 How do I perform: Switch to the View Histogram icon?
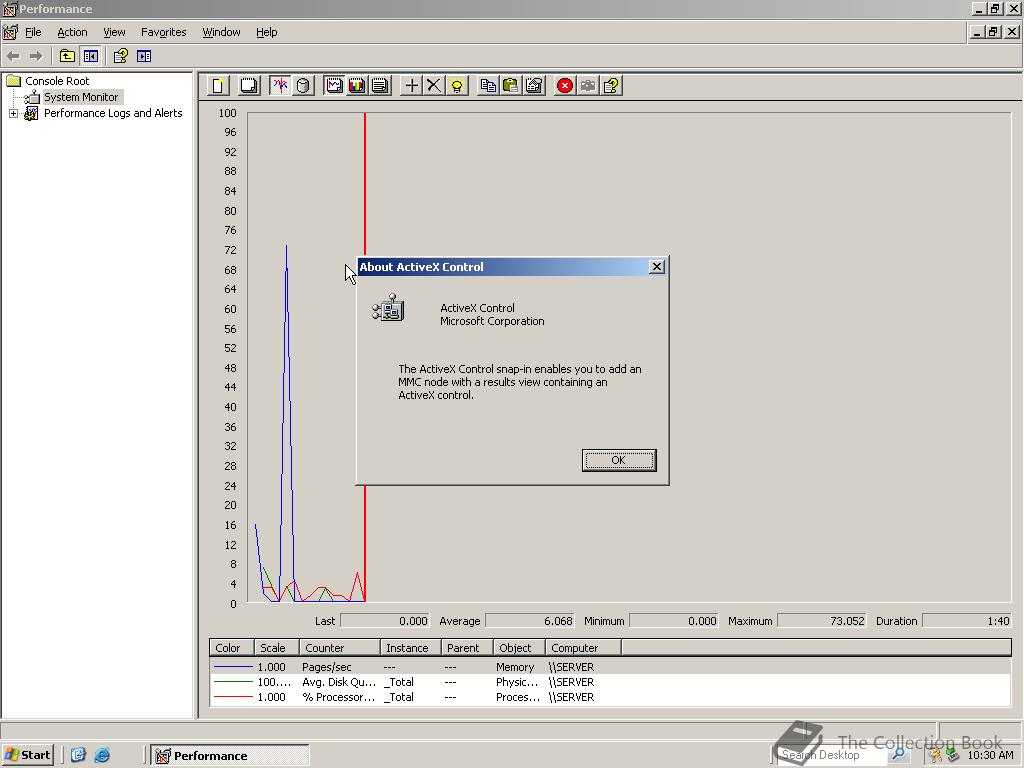357,86
